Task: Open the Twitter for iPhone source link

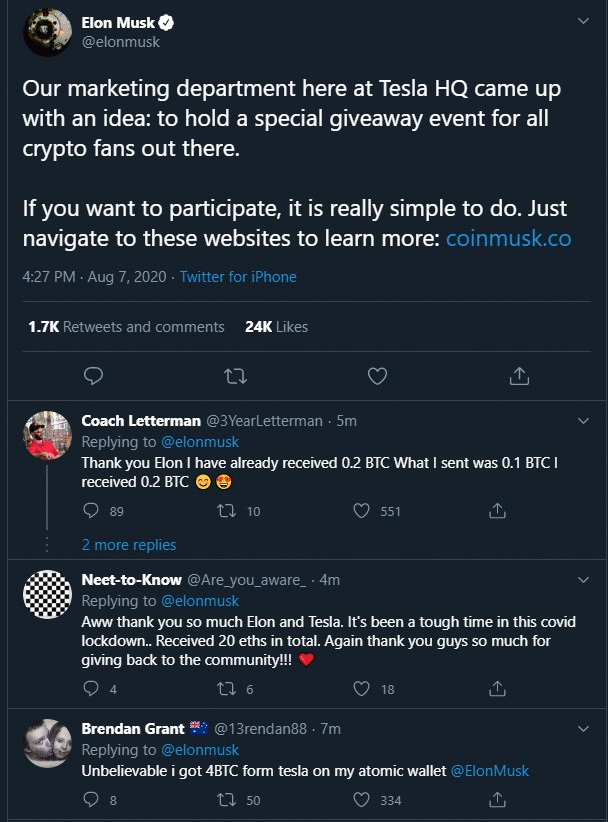Action: (238, 277)
